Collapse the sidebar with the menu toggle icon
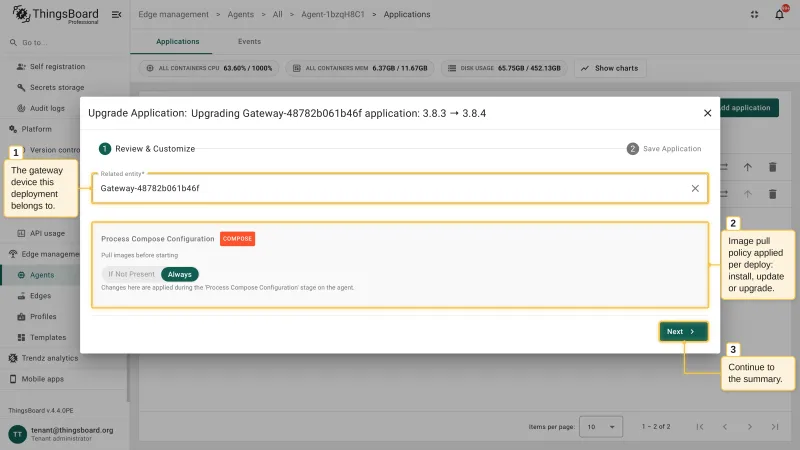800x450 pixels. pyautogui.click(x=116, y=14)
